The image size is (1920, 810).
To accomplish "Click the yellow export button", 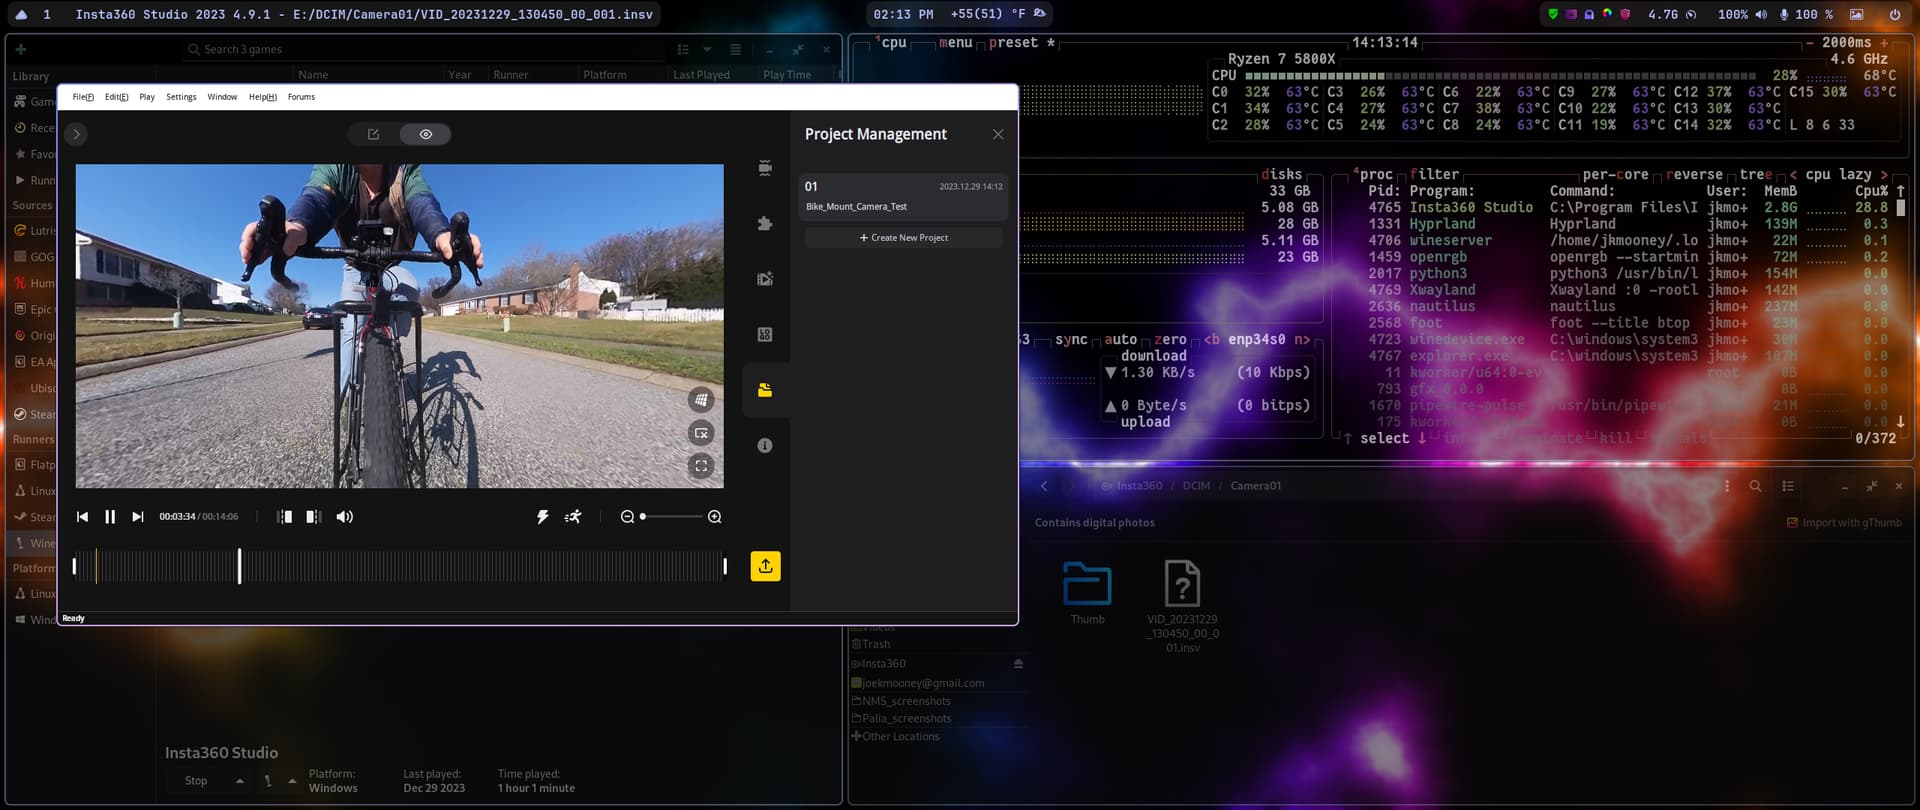I will (x=765, y=566).
